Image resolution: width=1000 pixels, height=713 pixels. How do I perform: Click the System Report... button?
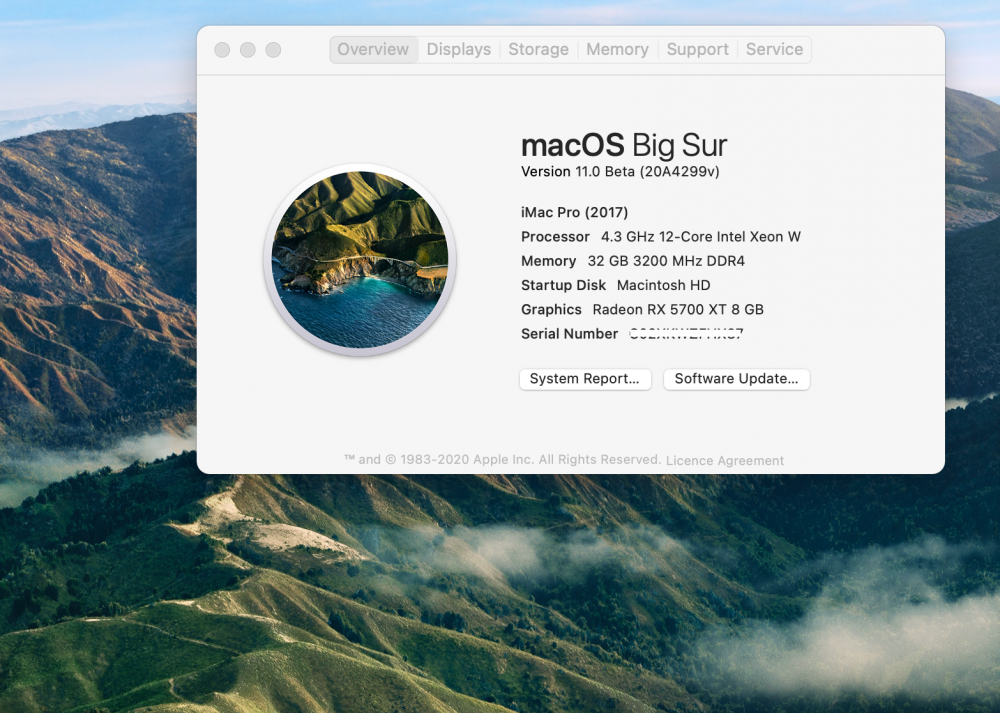(585, 379)
